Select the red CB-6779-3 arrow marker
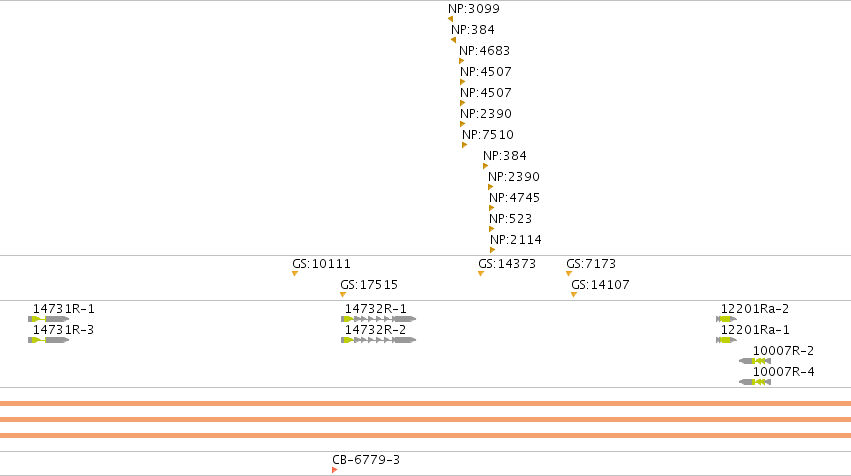 335,470
